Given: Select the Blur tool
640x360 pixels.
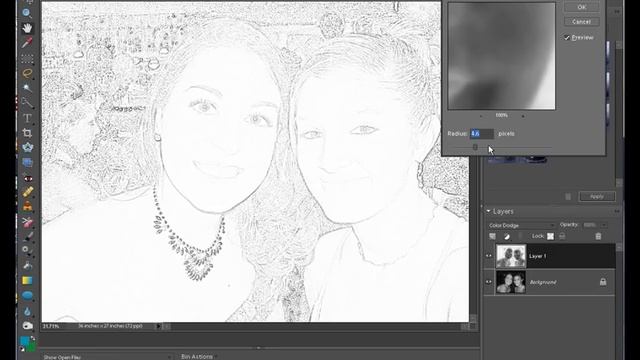Looking at the screenshot, I should 27,311.
